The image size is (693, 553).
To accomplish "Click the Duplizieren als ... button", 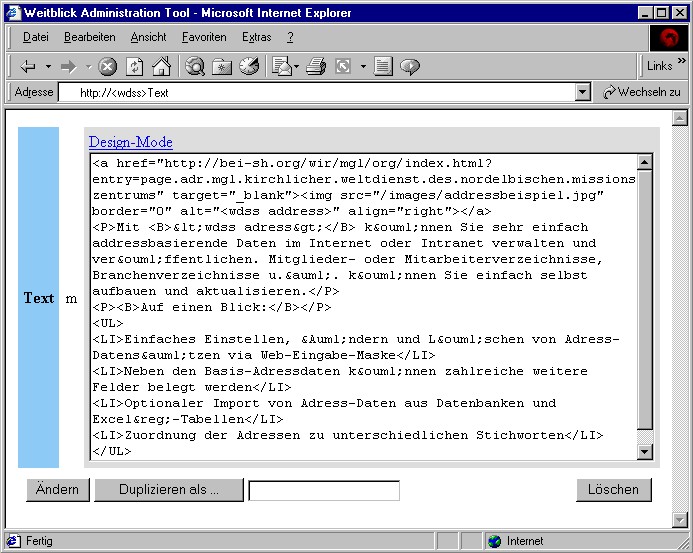I will point(168,490).
